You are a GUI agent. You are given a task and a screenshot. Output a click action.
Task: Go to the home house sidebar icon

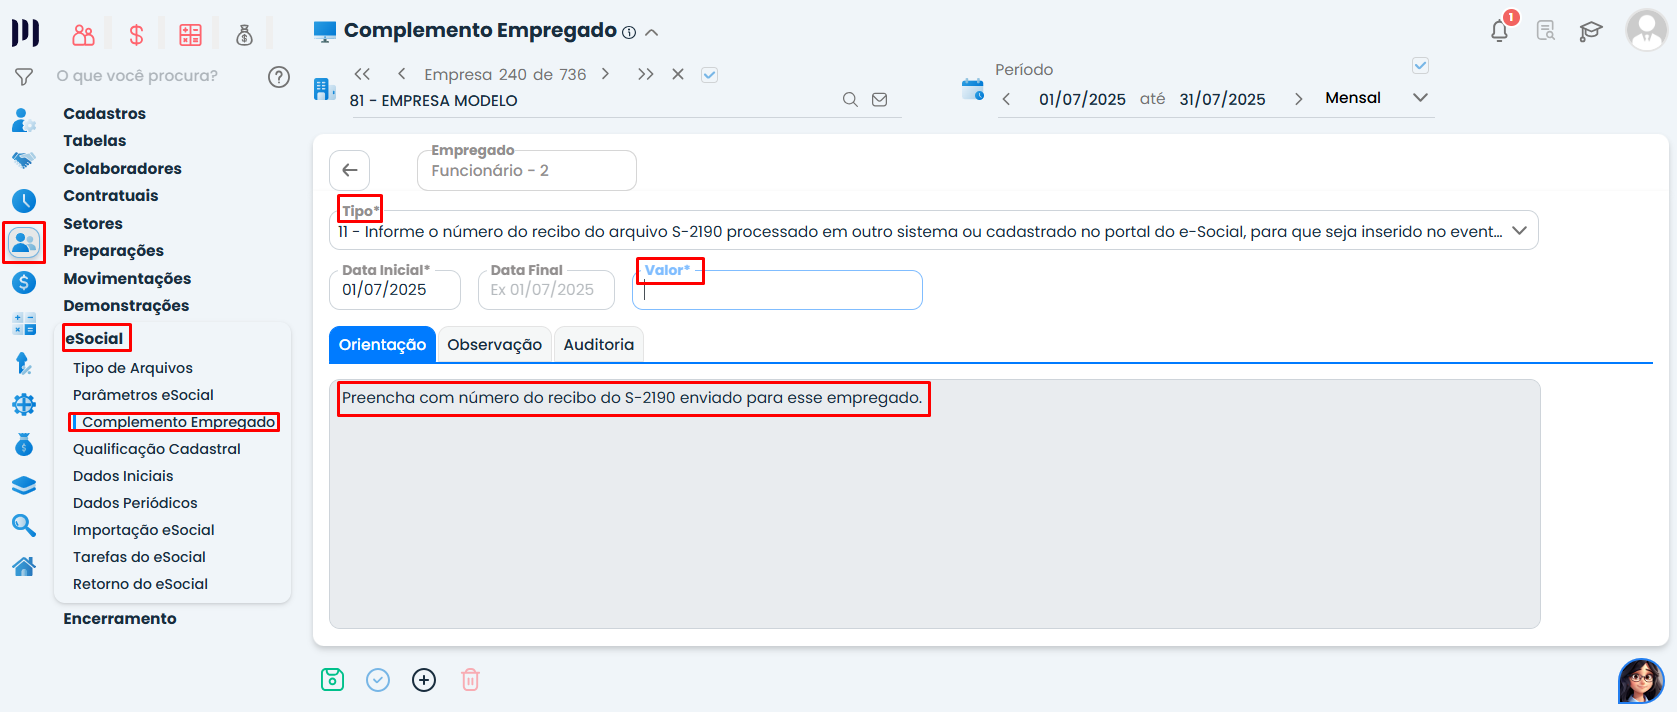pyautogui.click(x=24, y=566)
